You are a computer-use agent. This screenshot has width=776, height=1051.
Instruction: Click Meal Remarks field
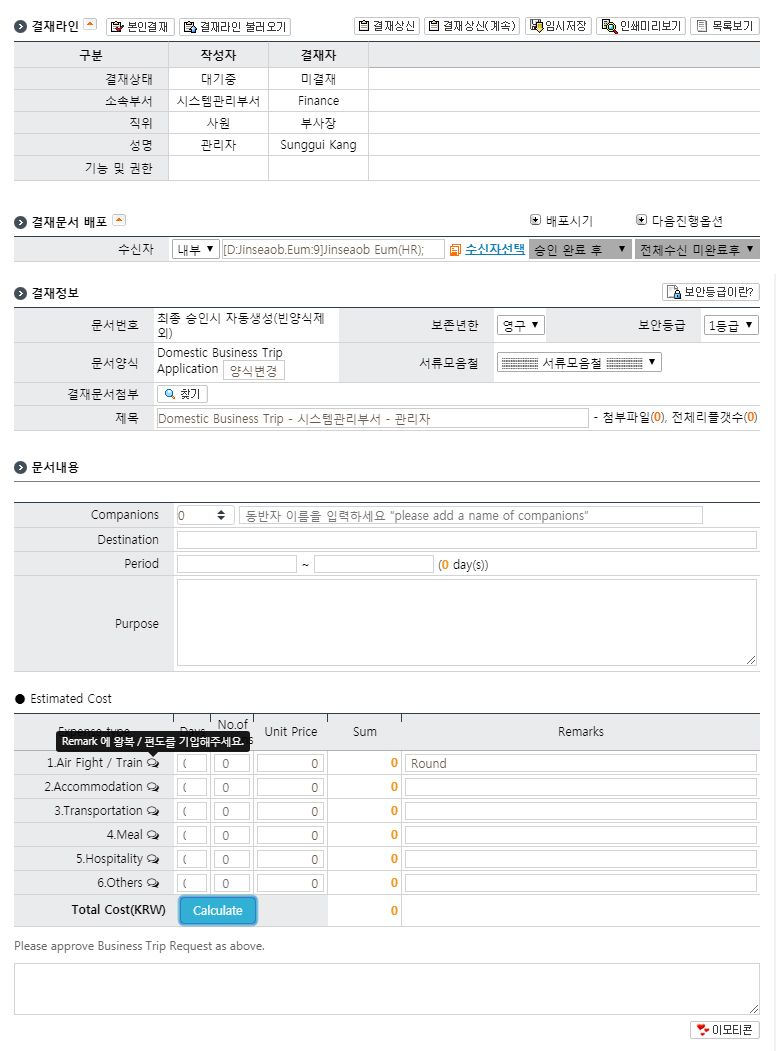point(580,836)
